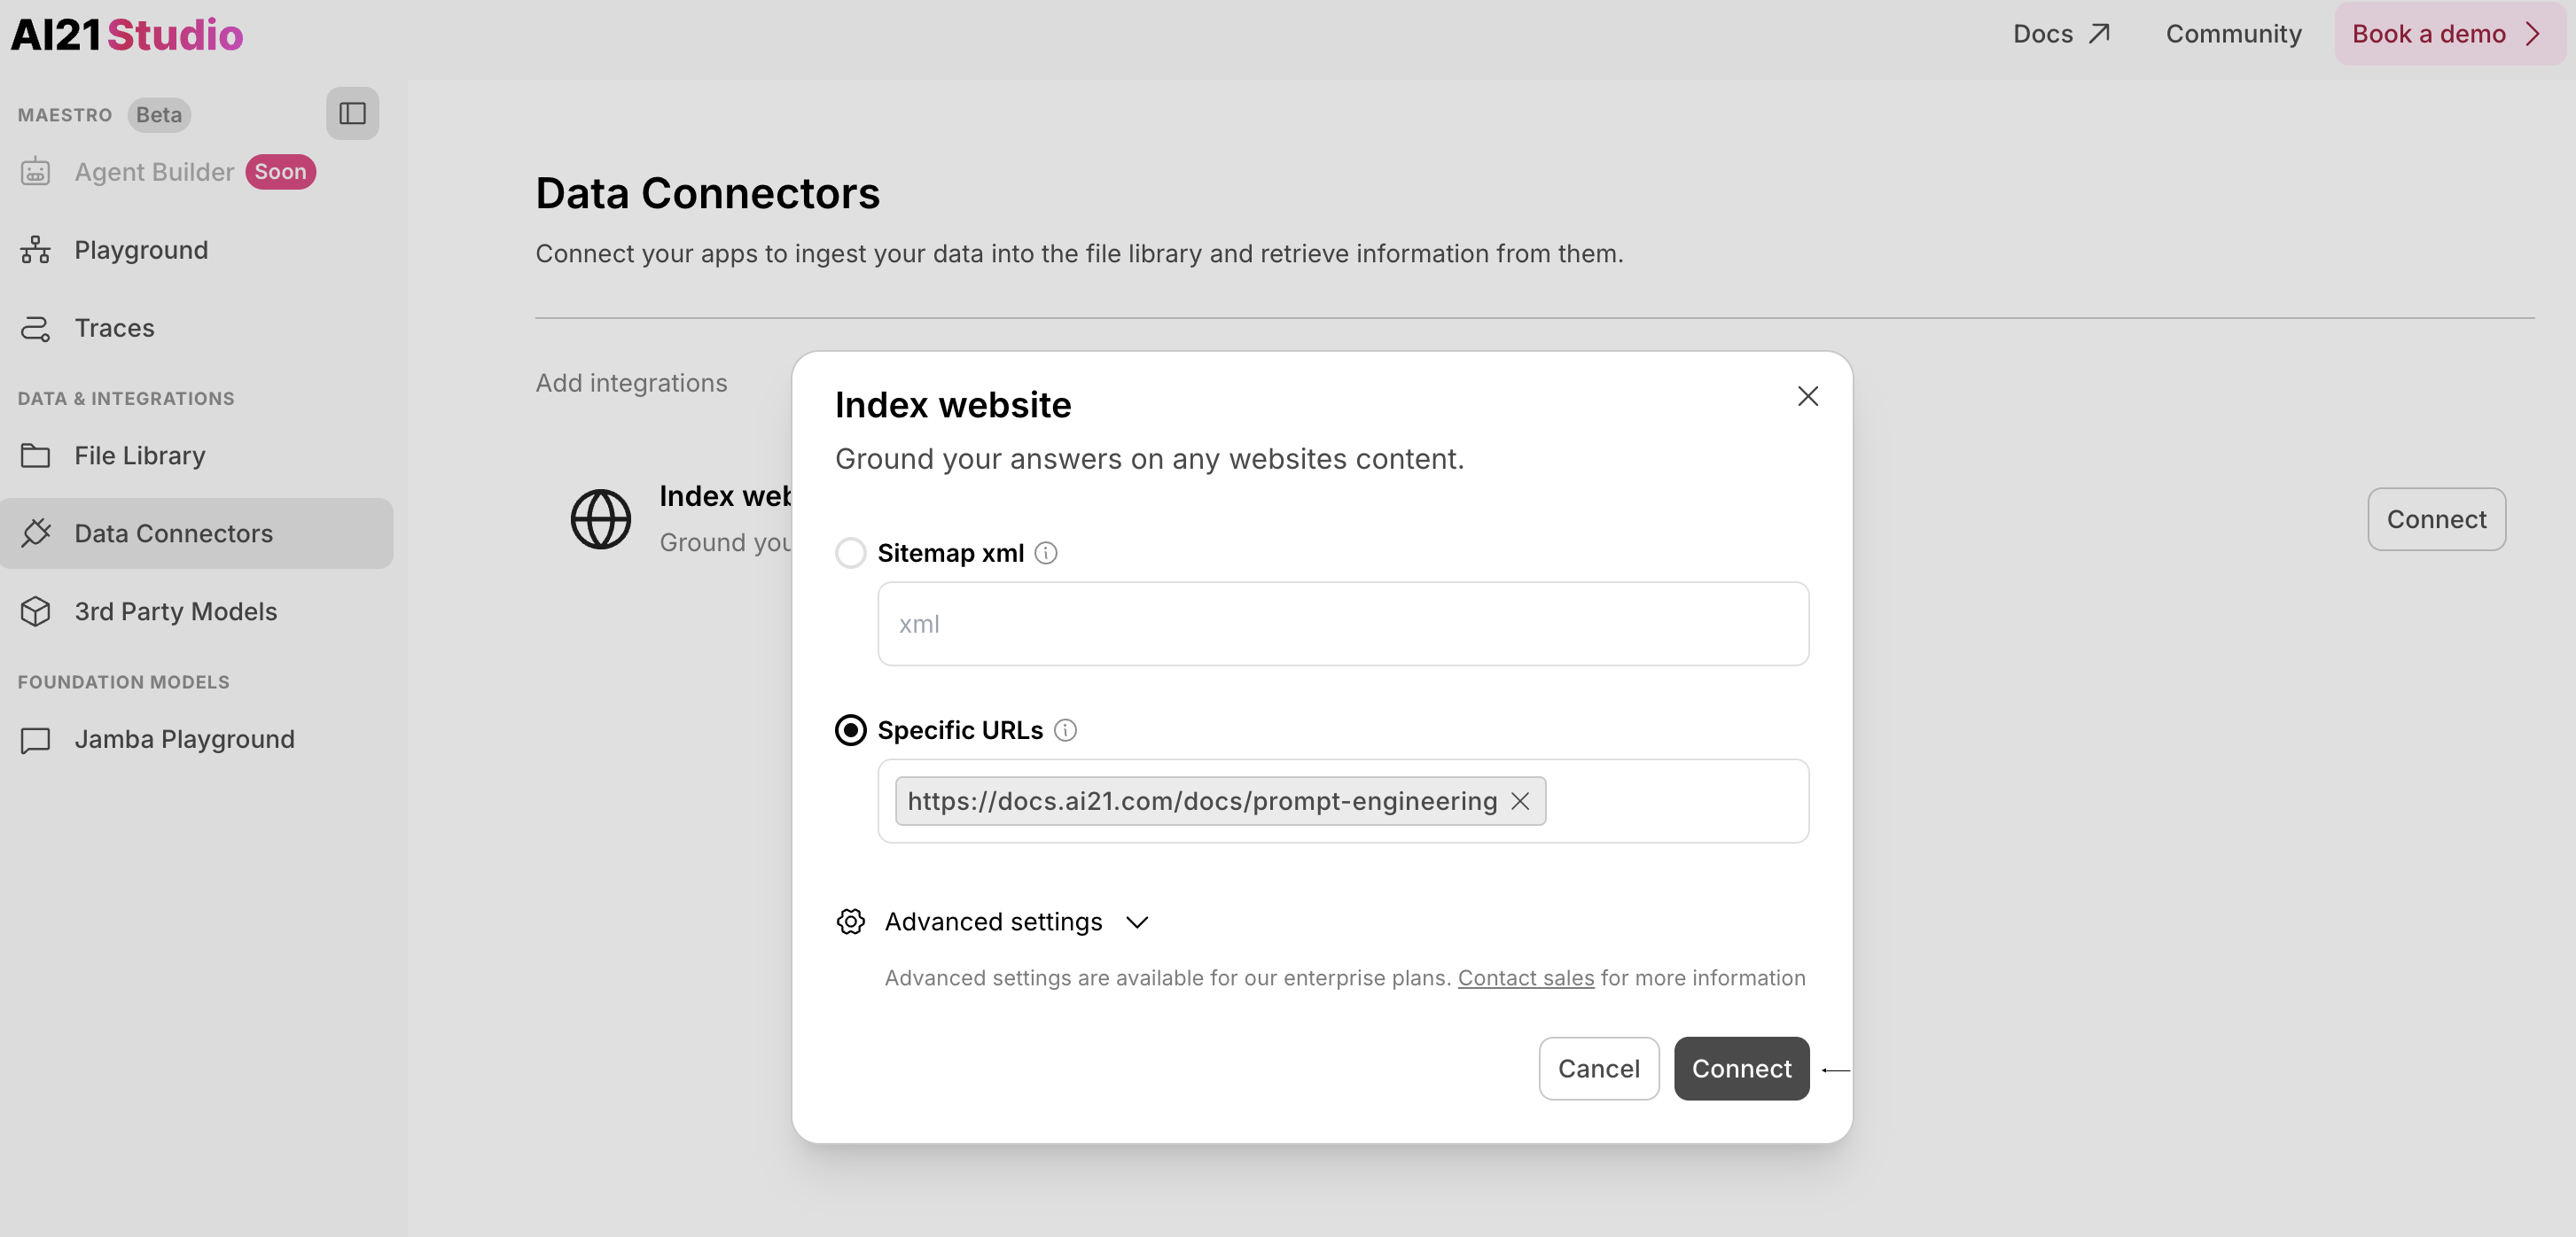This screenshot has height=1237, width=2576.
Task: Collapse the sidebar panel
Action: pos(352,113)
